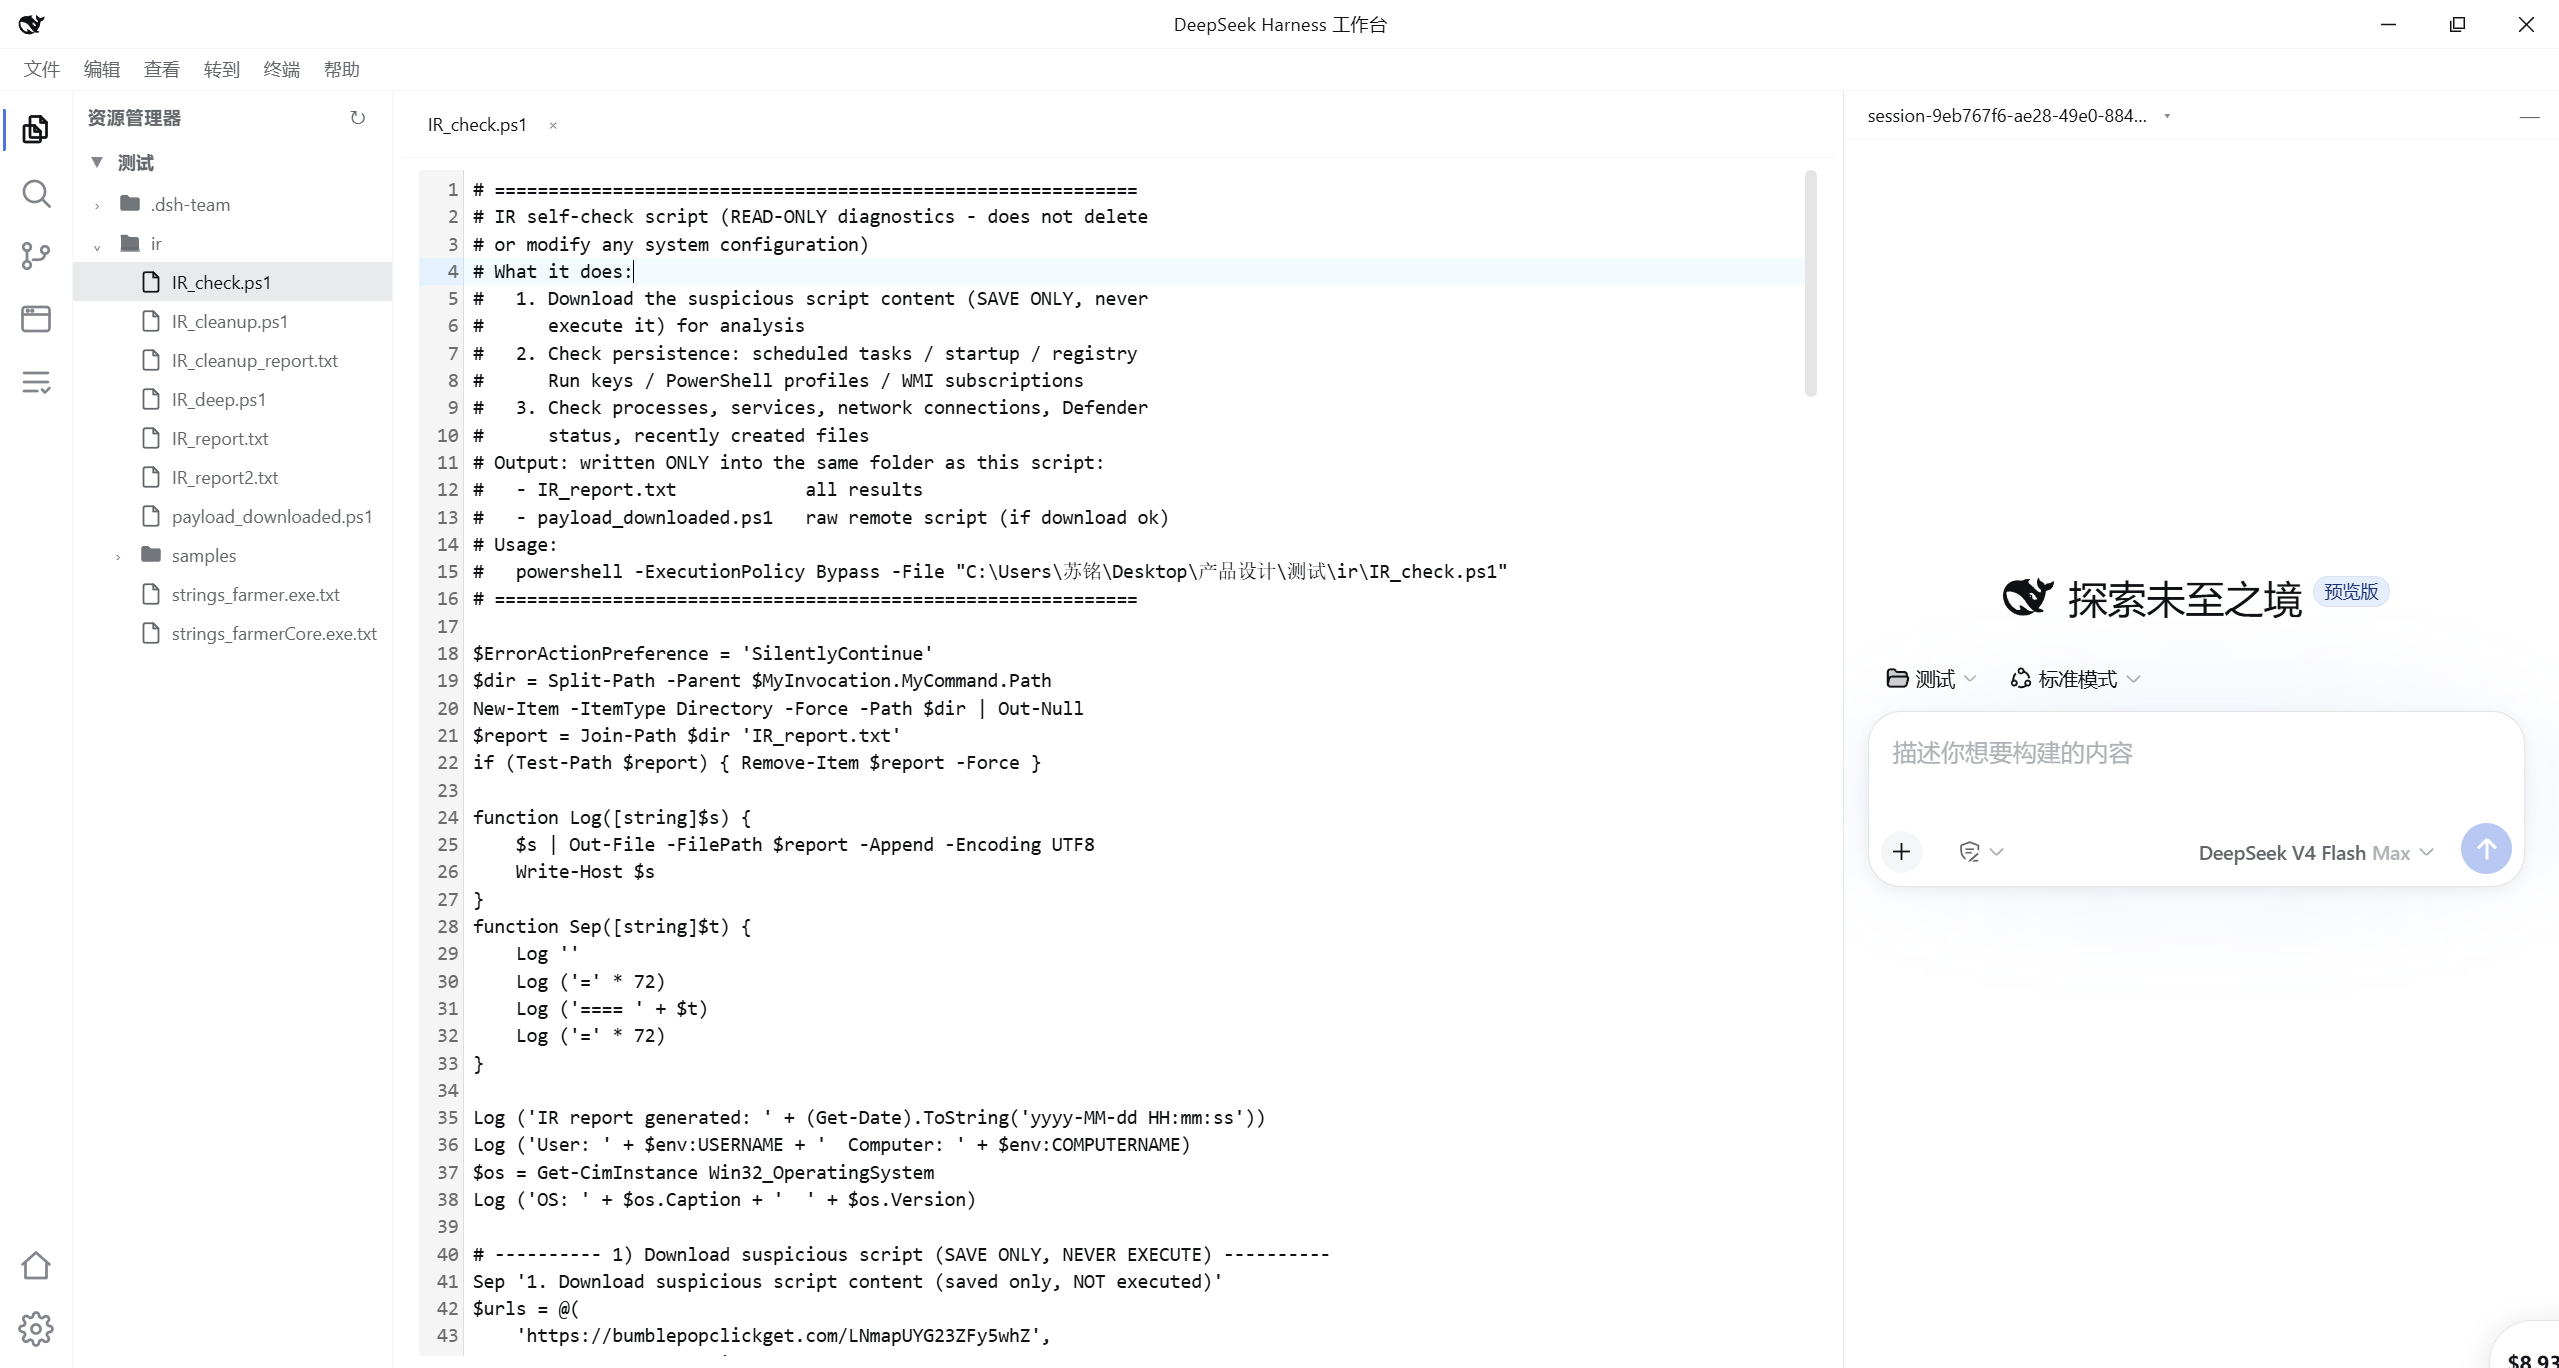Click the DeepSeek whale logo in title bar
Screen dimensions: 2559x1368
click(31, 24)
